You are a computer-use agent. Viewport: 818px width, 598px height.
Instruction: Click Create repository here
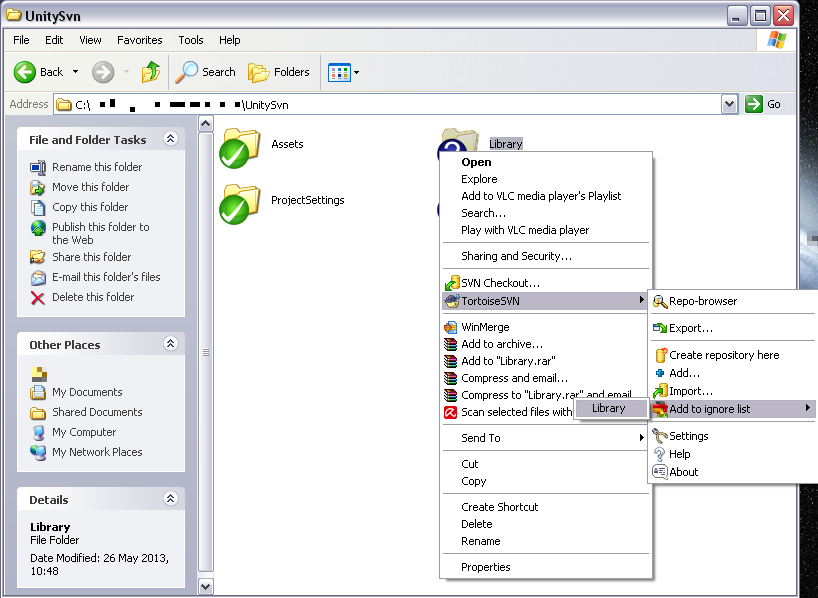tap(716, 354)
